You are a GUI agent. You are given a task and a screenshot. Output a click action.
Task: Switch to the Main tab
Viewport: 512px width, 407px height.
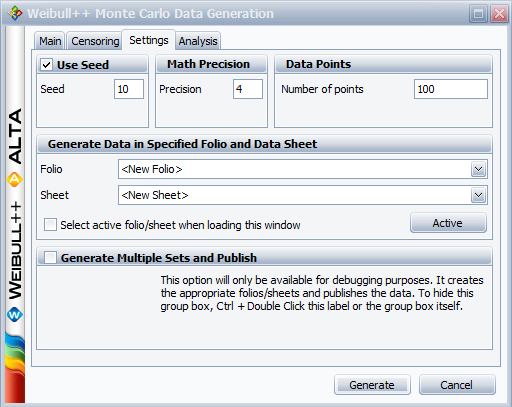[50, 41]
